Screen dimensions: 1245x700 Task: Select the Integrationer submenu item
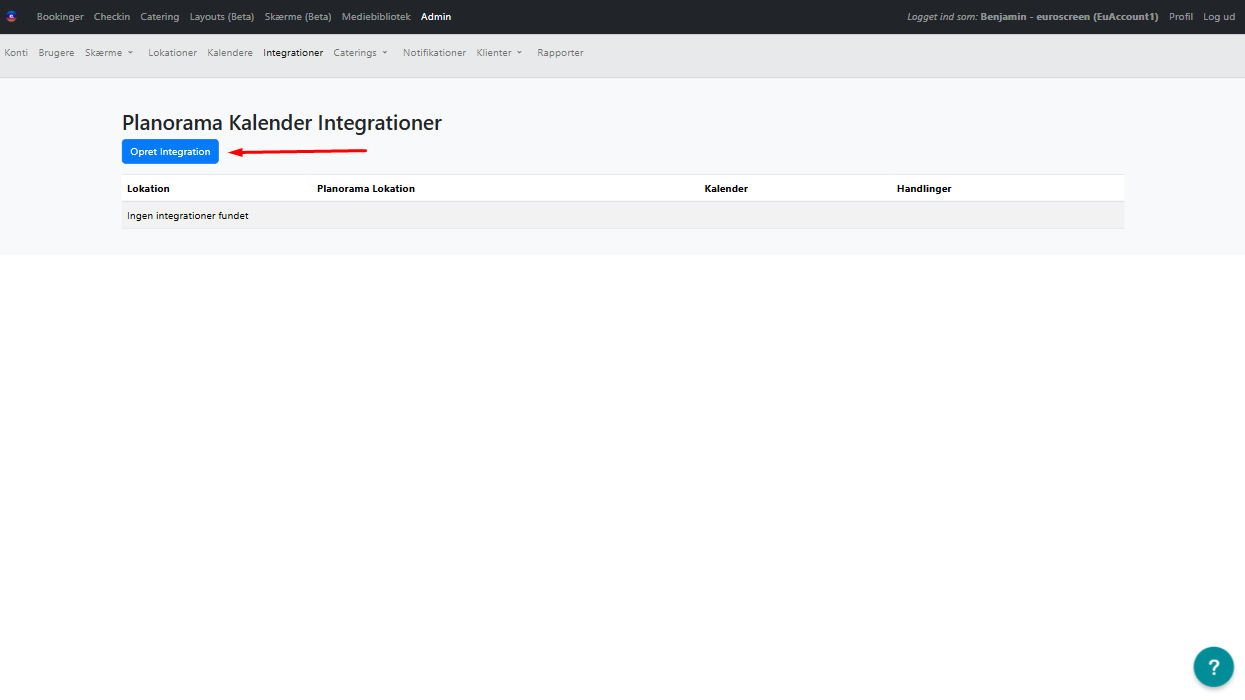click(x=293, y=53)
